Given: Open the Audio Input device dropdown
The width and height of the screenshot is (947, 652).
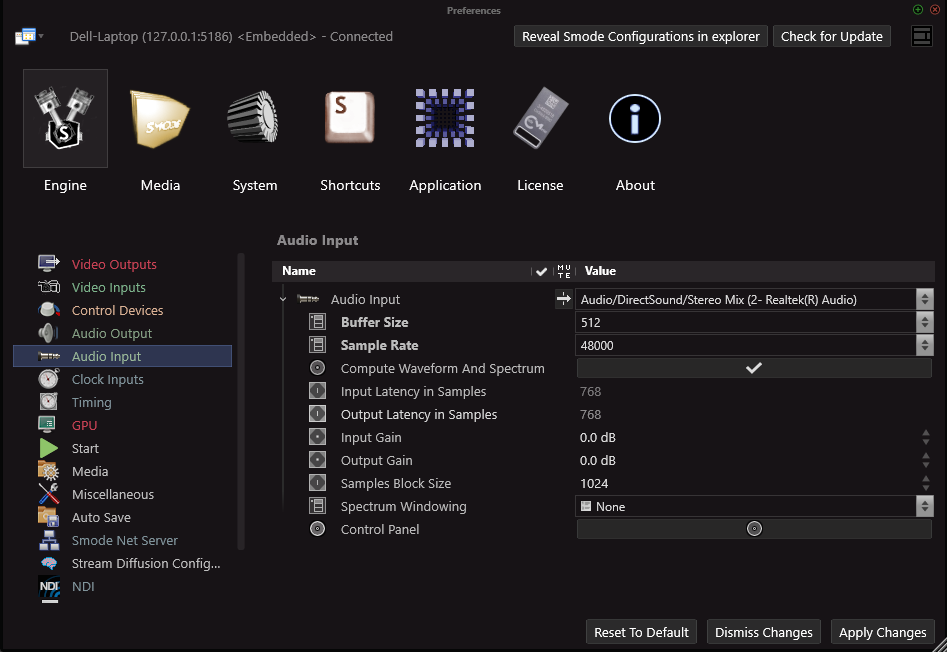Looking at the screenshot, I should [x=746, y=299].
